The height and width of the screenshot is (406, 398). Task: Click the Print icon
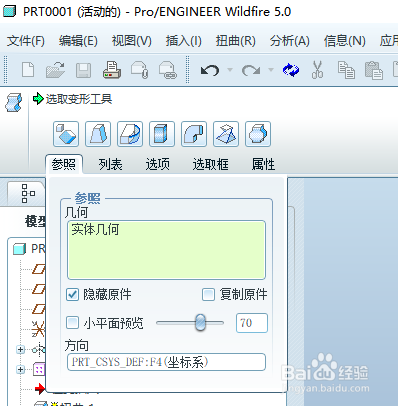[x=112, y=70]
